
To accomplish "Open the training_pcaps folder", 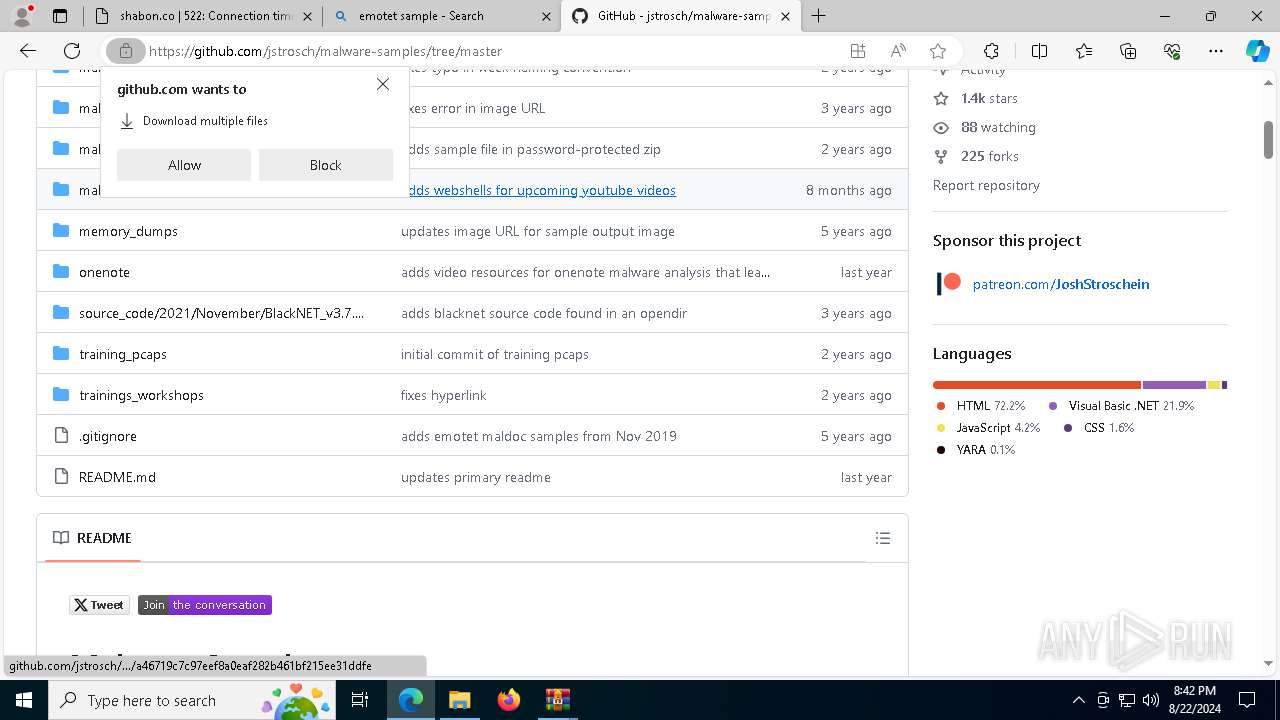I will (123, 354).
